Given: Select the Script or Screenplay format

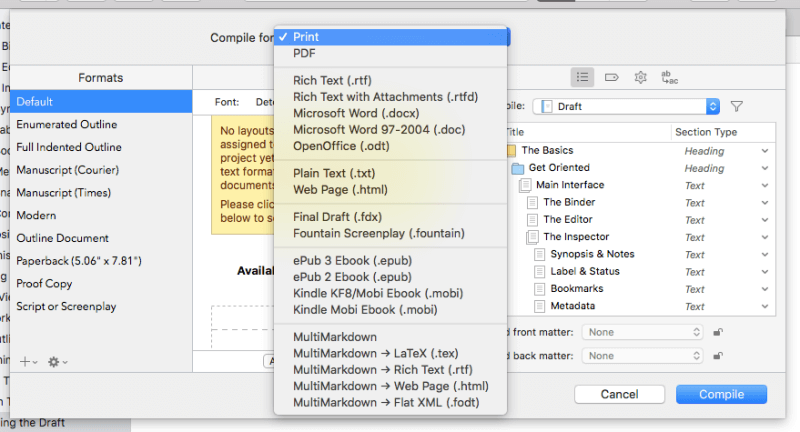Looking at the screenshot, I should [101, 307].
